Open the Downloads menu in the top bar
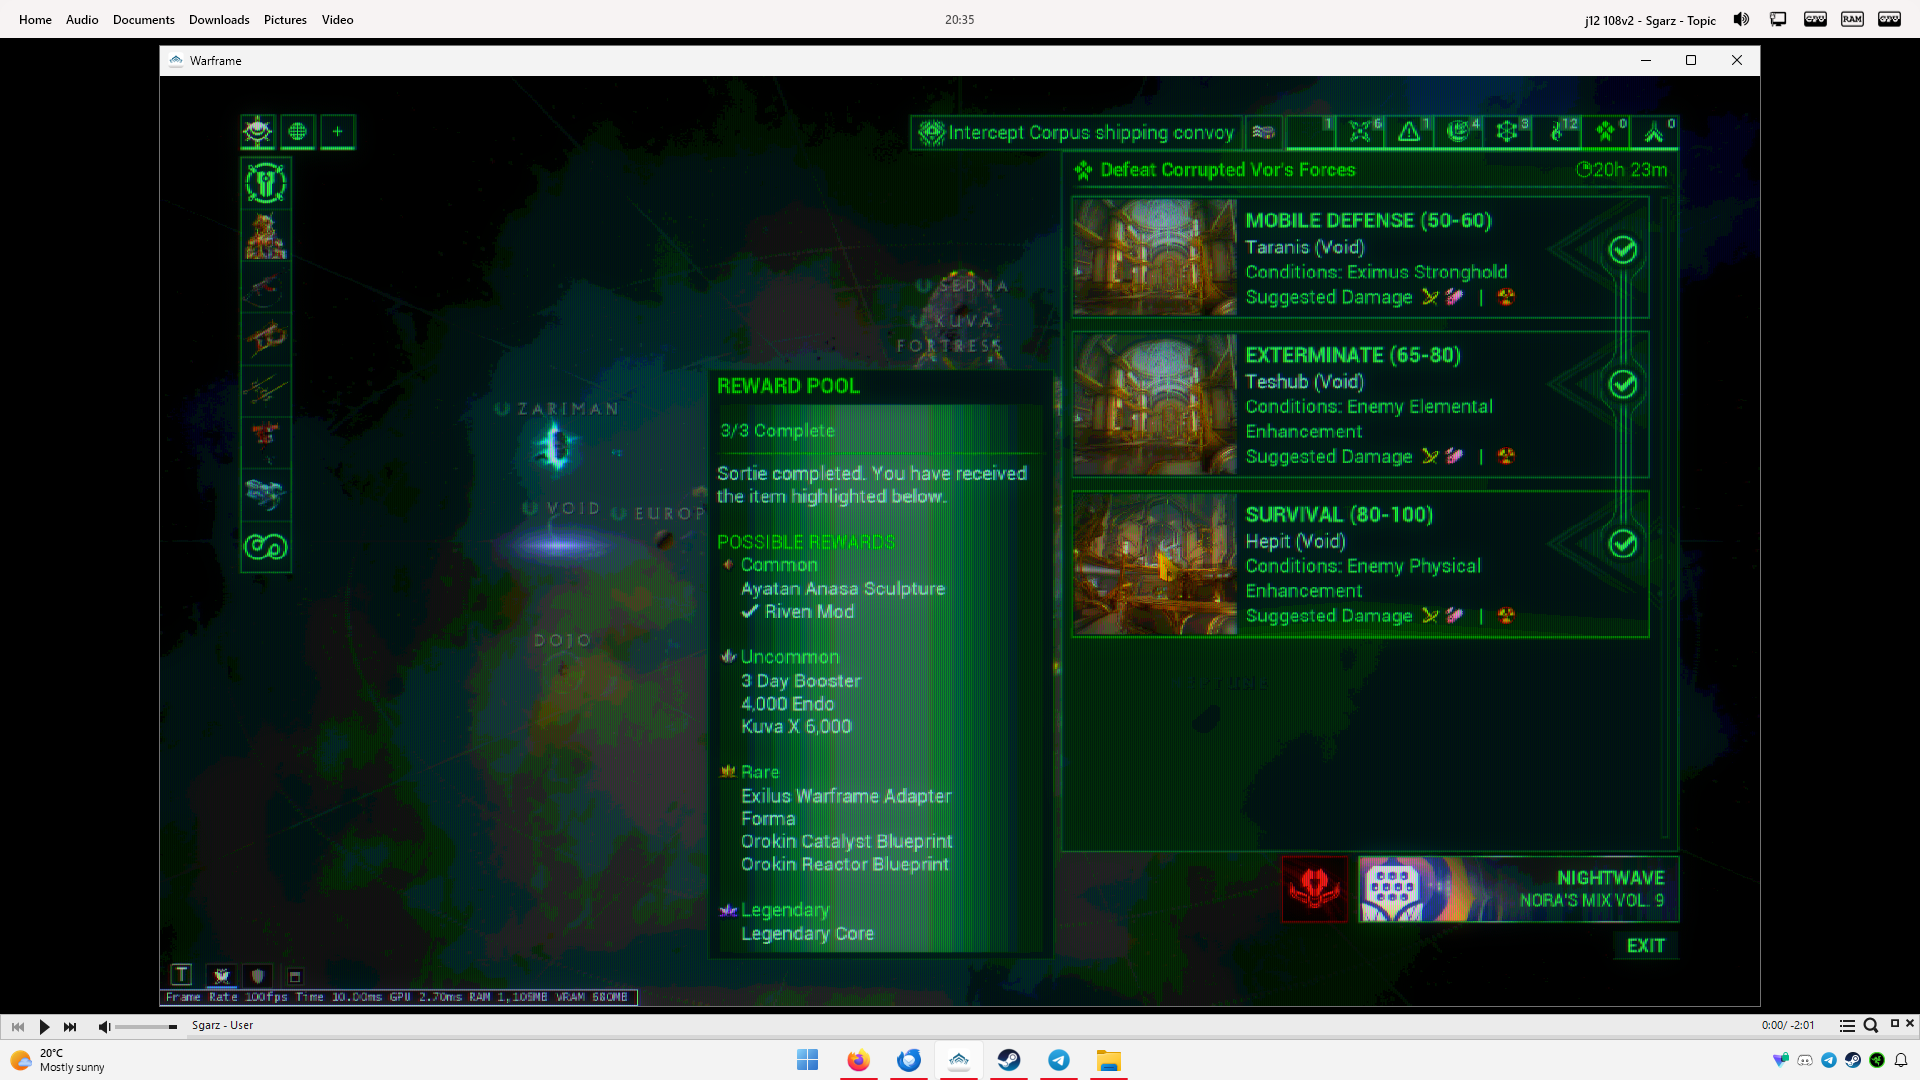Screen dimensions: 1920x1080 [219, 20]
